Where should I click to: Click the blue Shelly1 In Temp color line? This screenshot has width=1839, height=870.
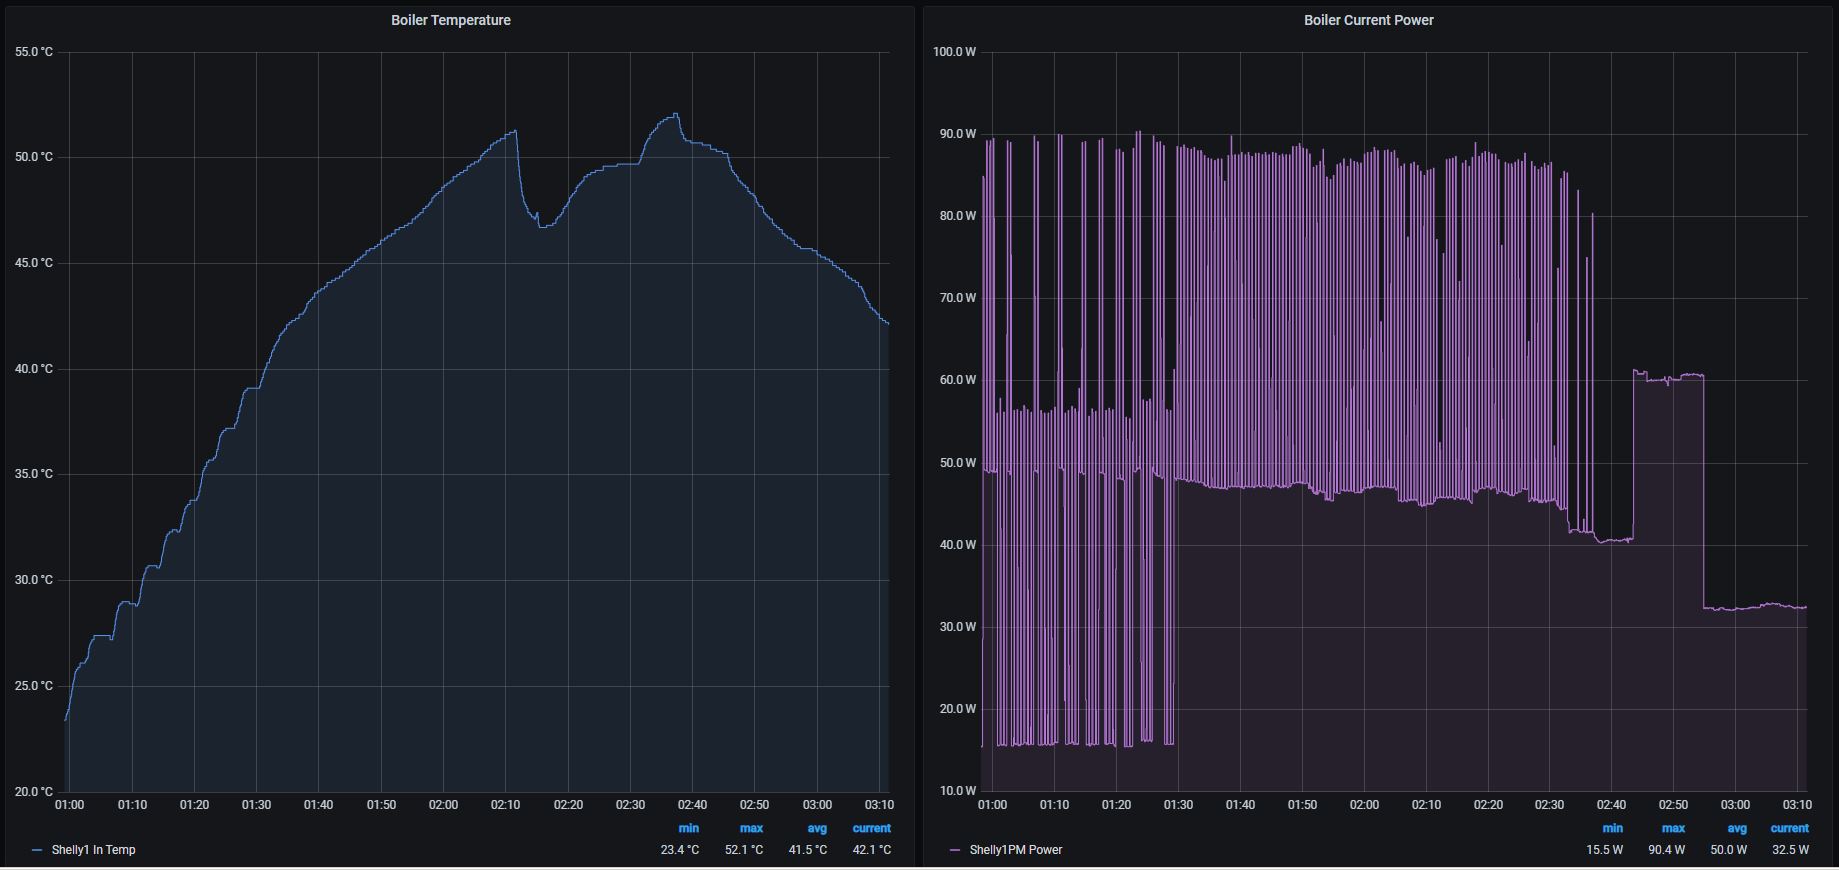click(x=37, y=850)
